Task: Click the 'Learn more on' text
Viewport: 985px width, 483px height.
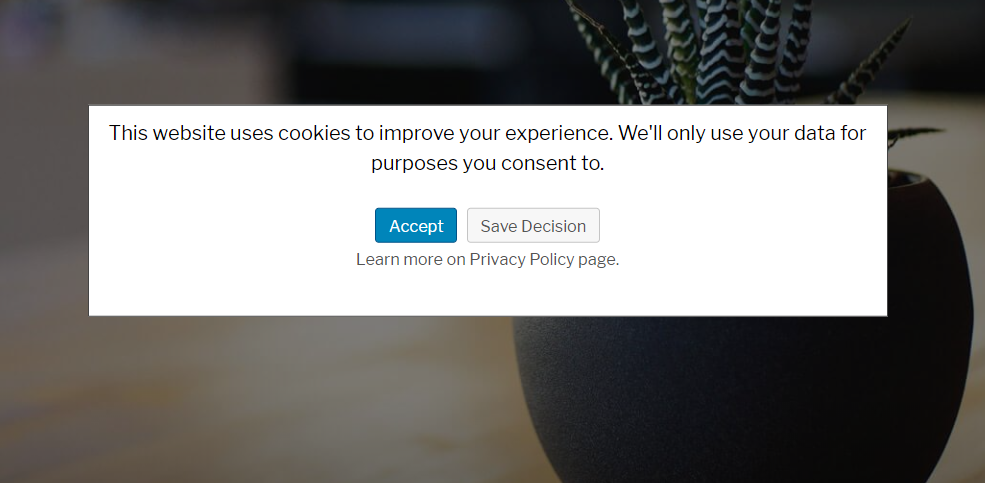Action: (x=411, y=259)
